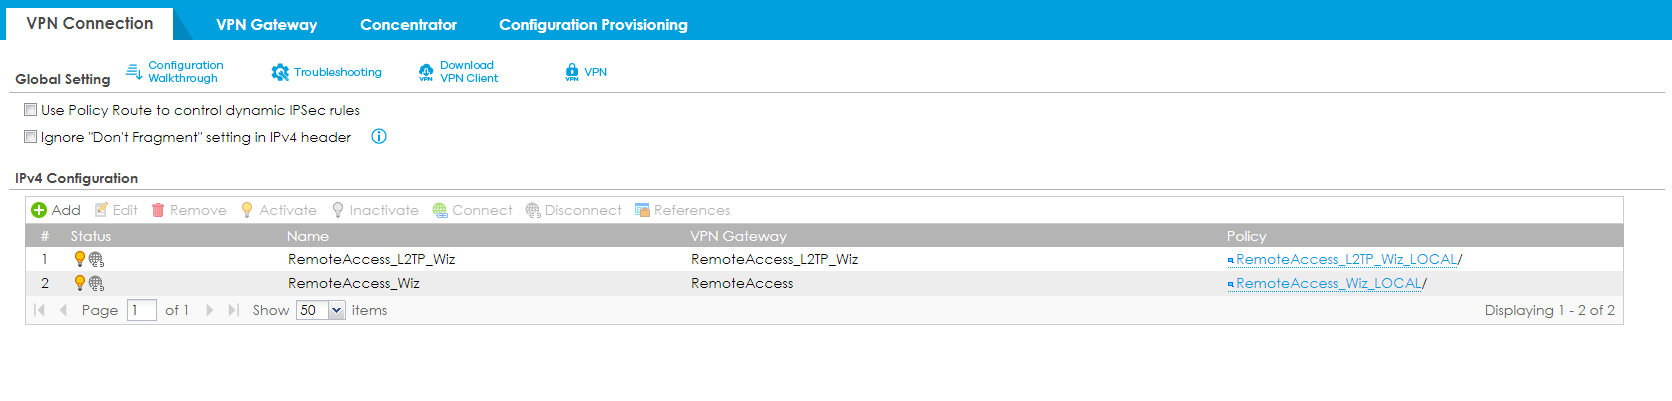Image resolution: width=1672 pixels, height=401 pixels.
Task: Open the Show items-per-page dropdown
Action: 337,310
